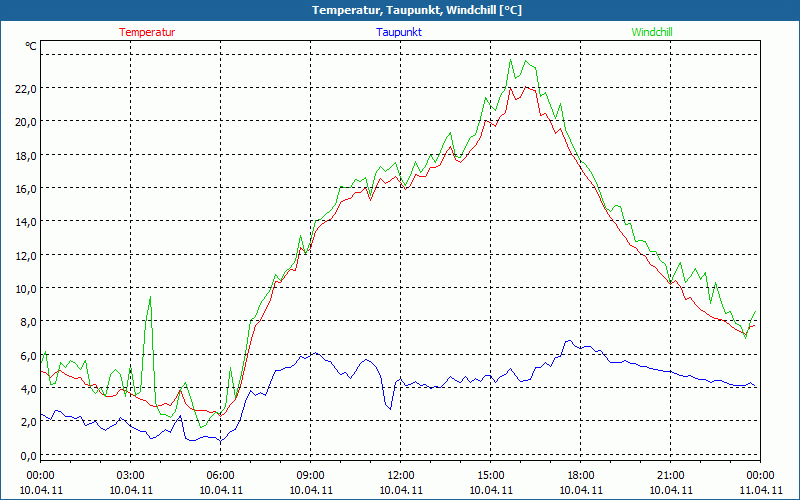This screenshot has width=800, height=500.
Task: Click the '10.04.11' date beneath 15:00
Action: pos(490,490)
